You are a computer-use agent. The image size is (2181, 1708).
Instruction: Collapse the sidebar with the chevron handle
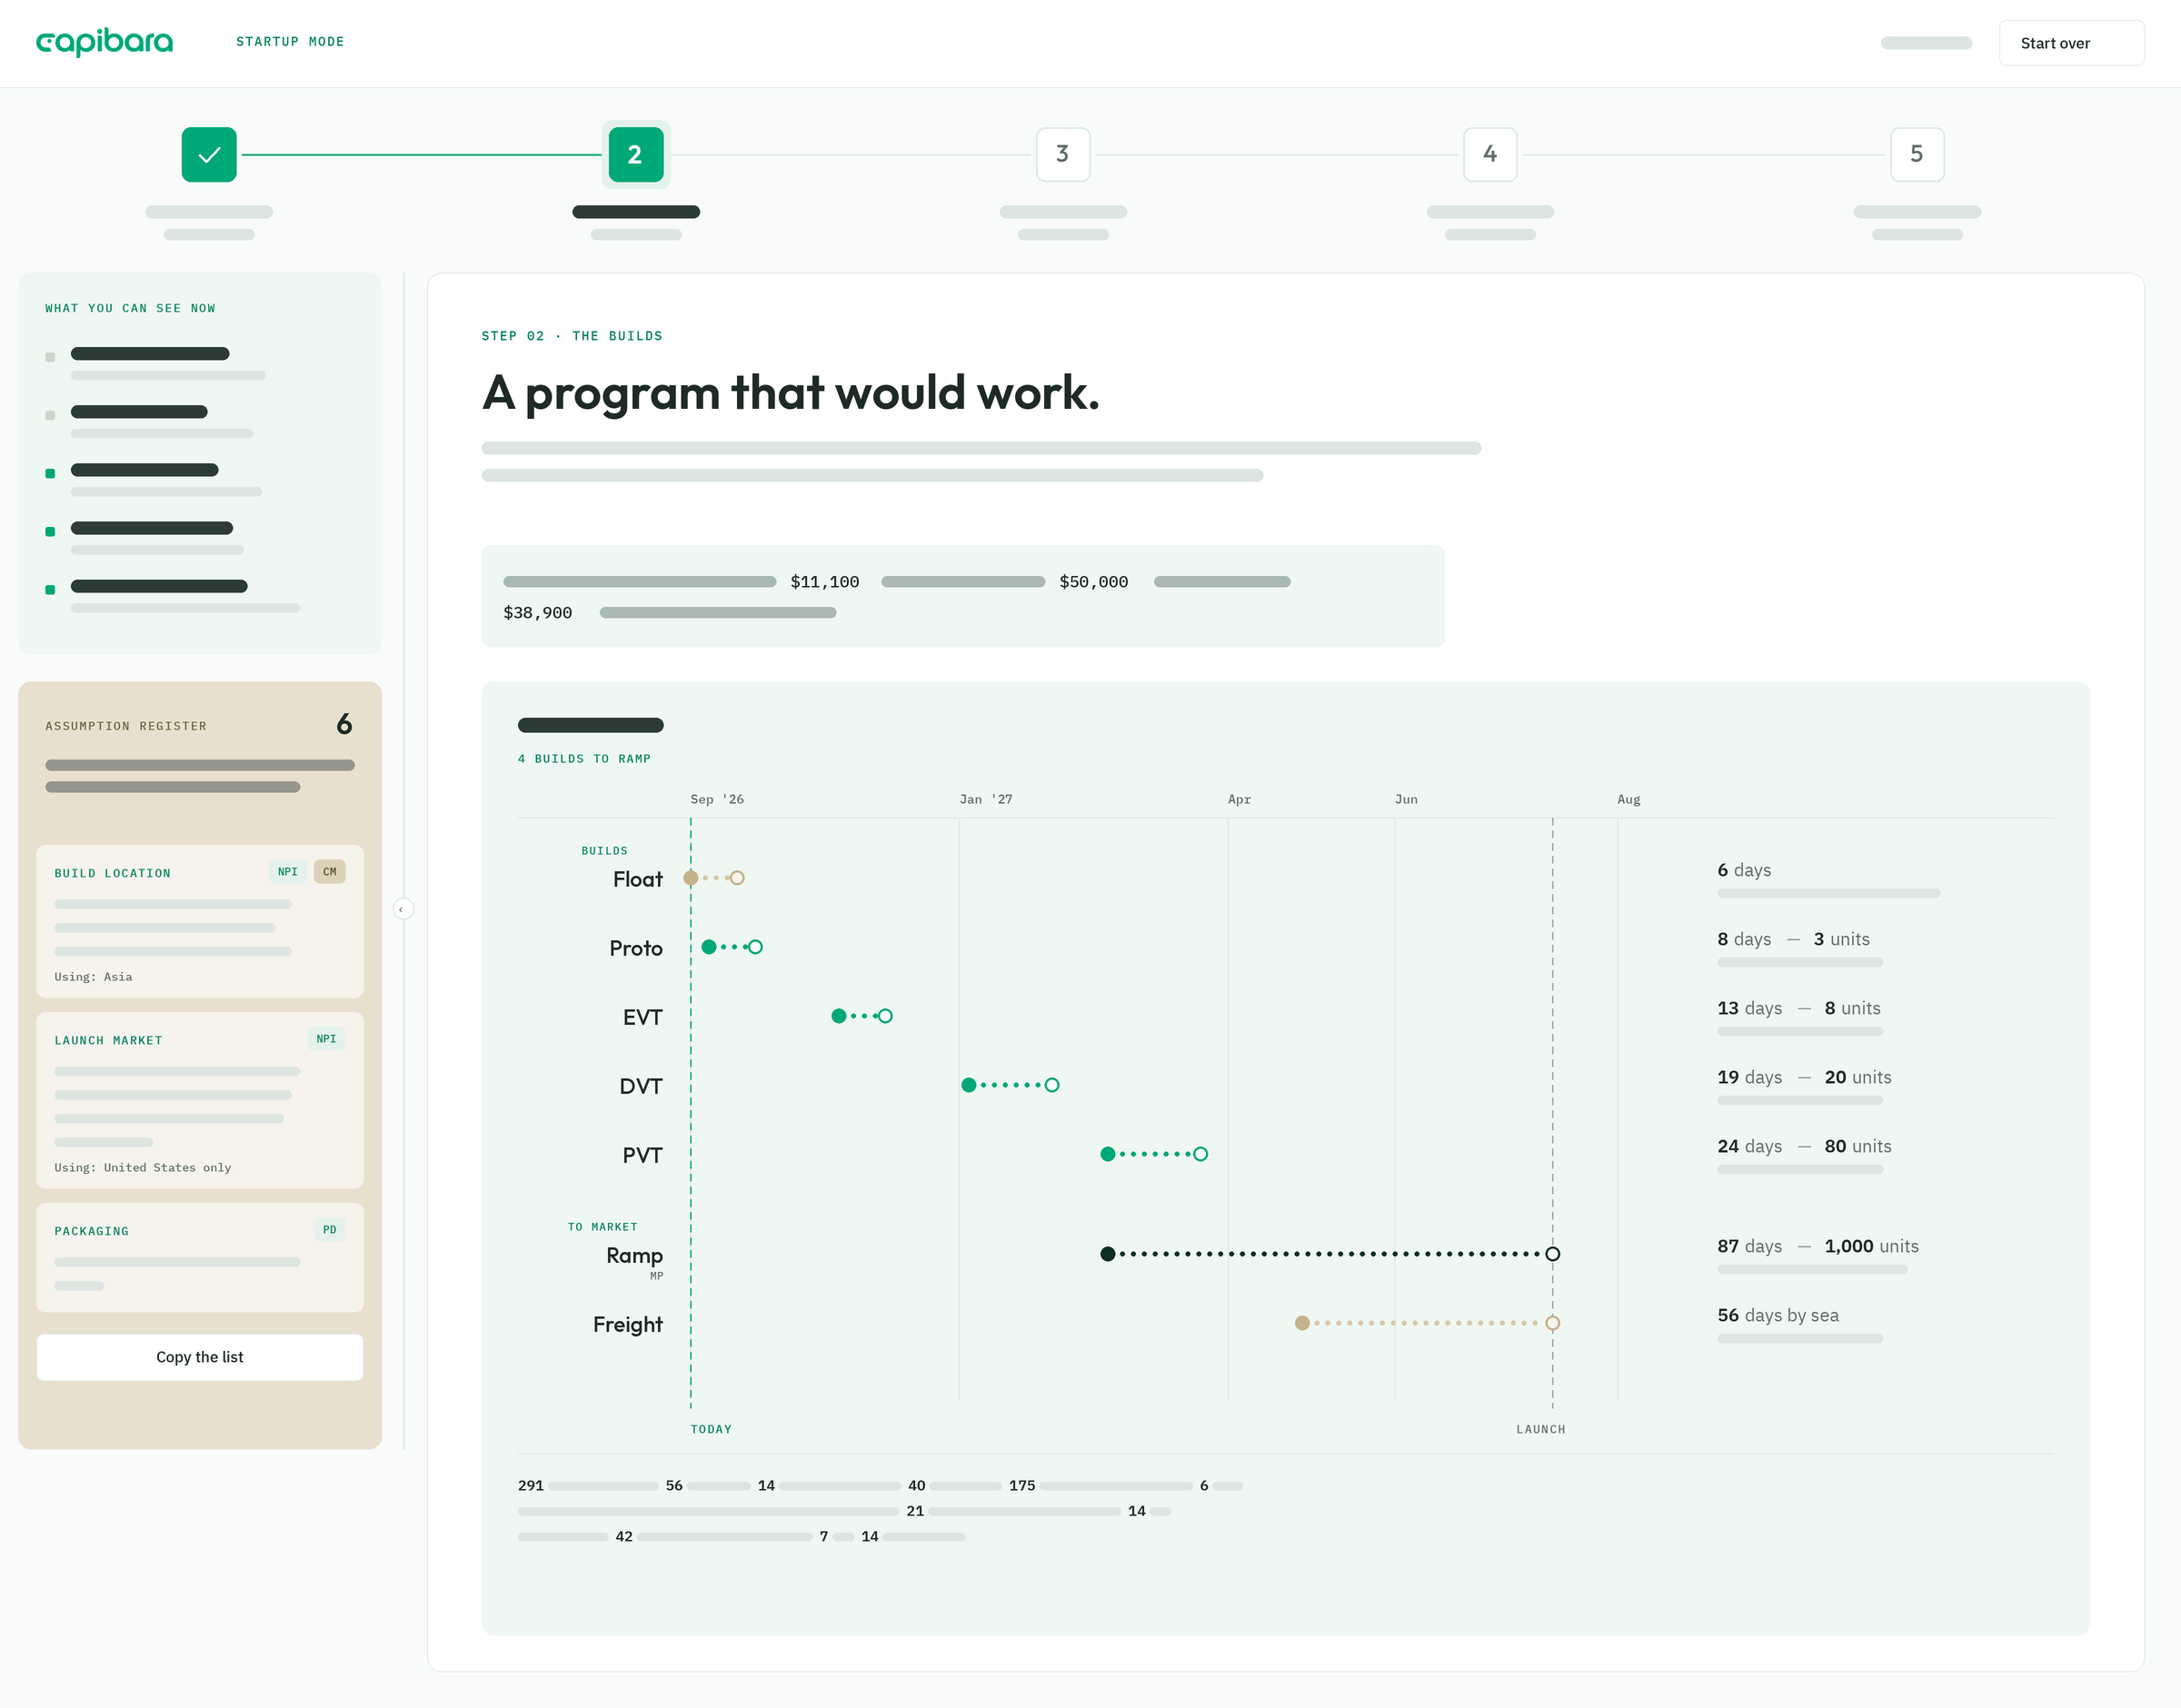[x=403, y=909]
